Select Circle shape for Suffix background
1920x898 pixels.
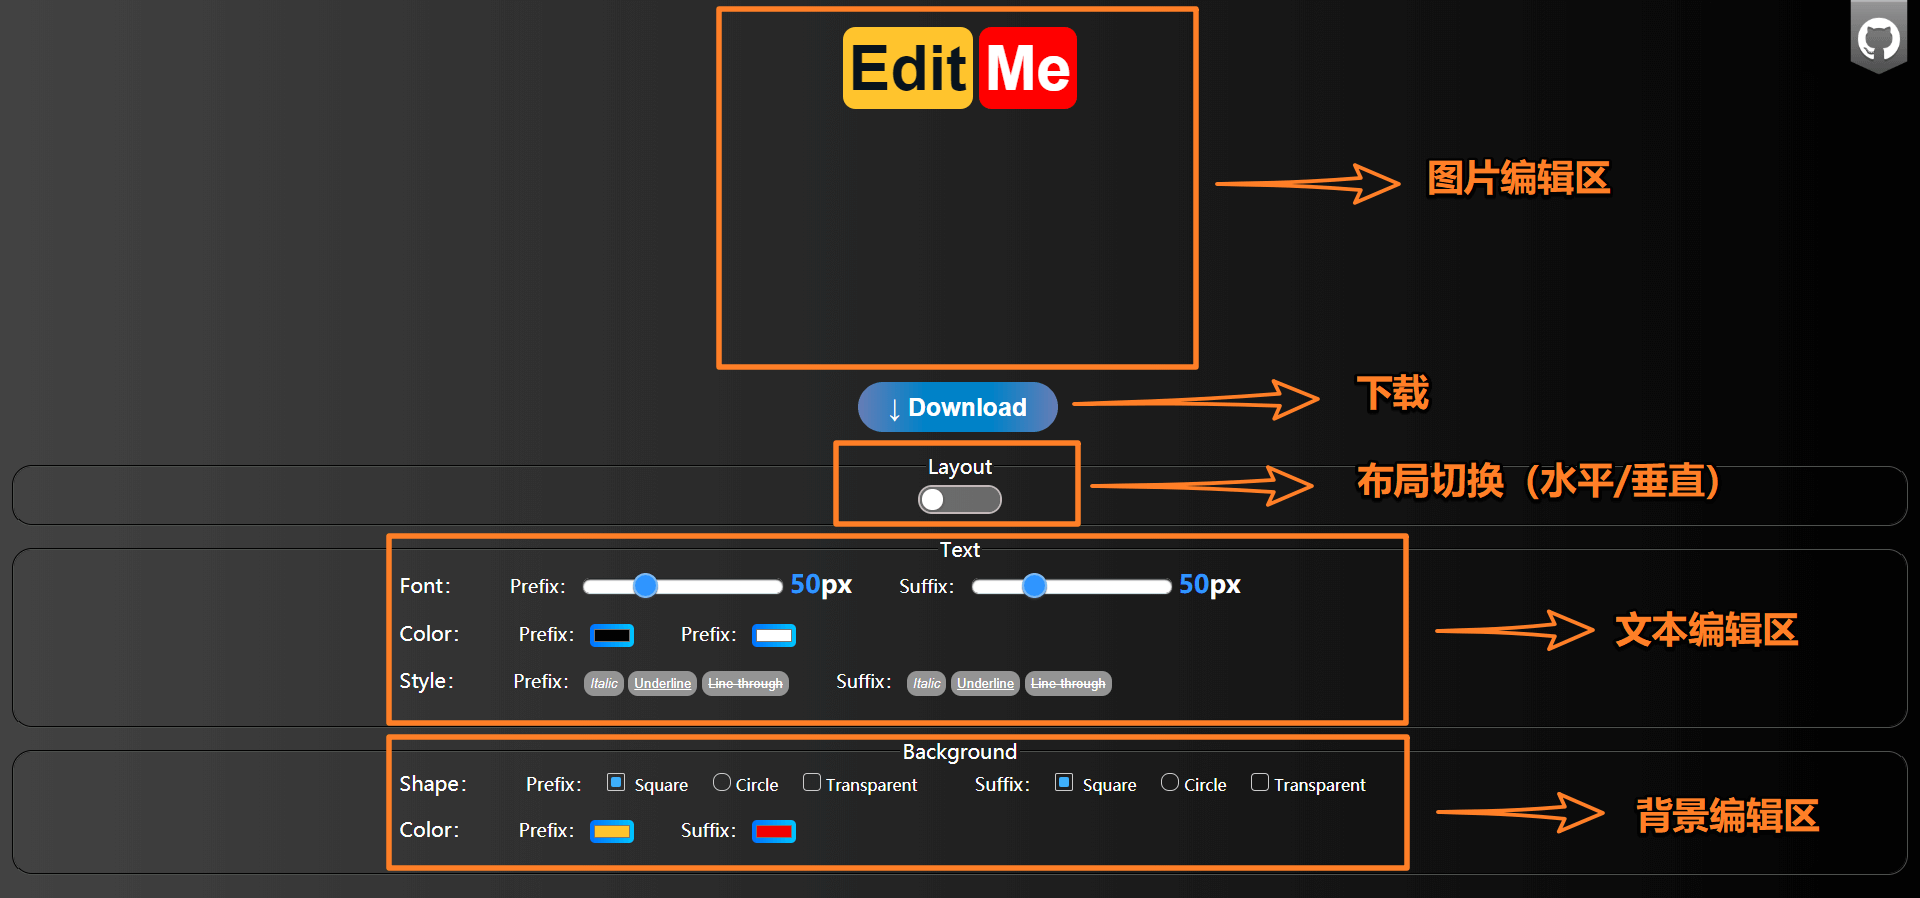coord(1170,783)
